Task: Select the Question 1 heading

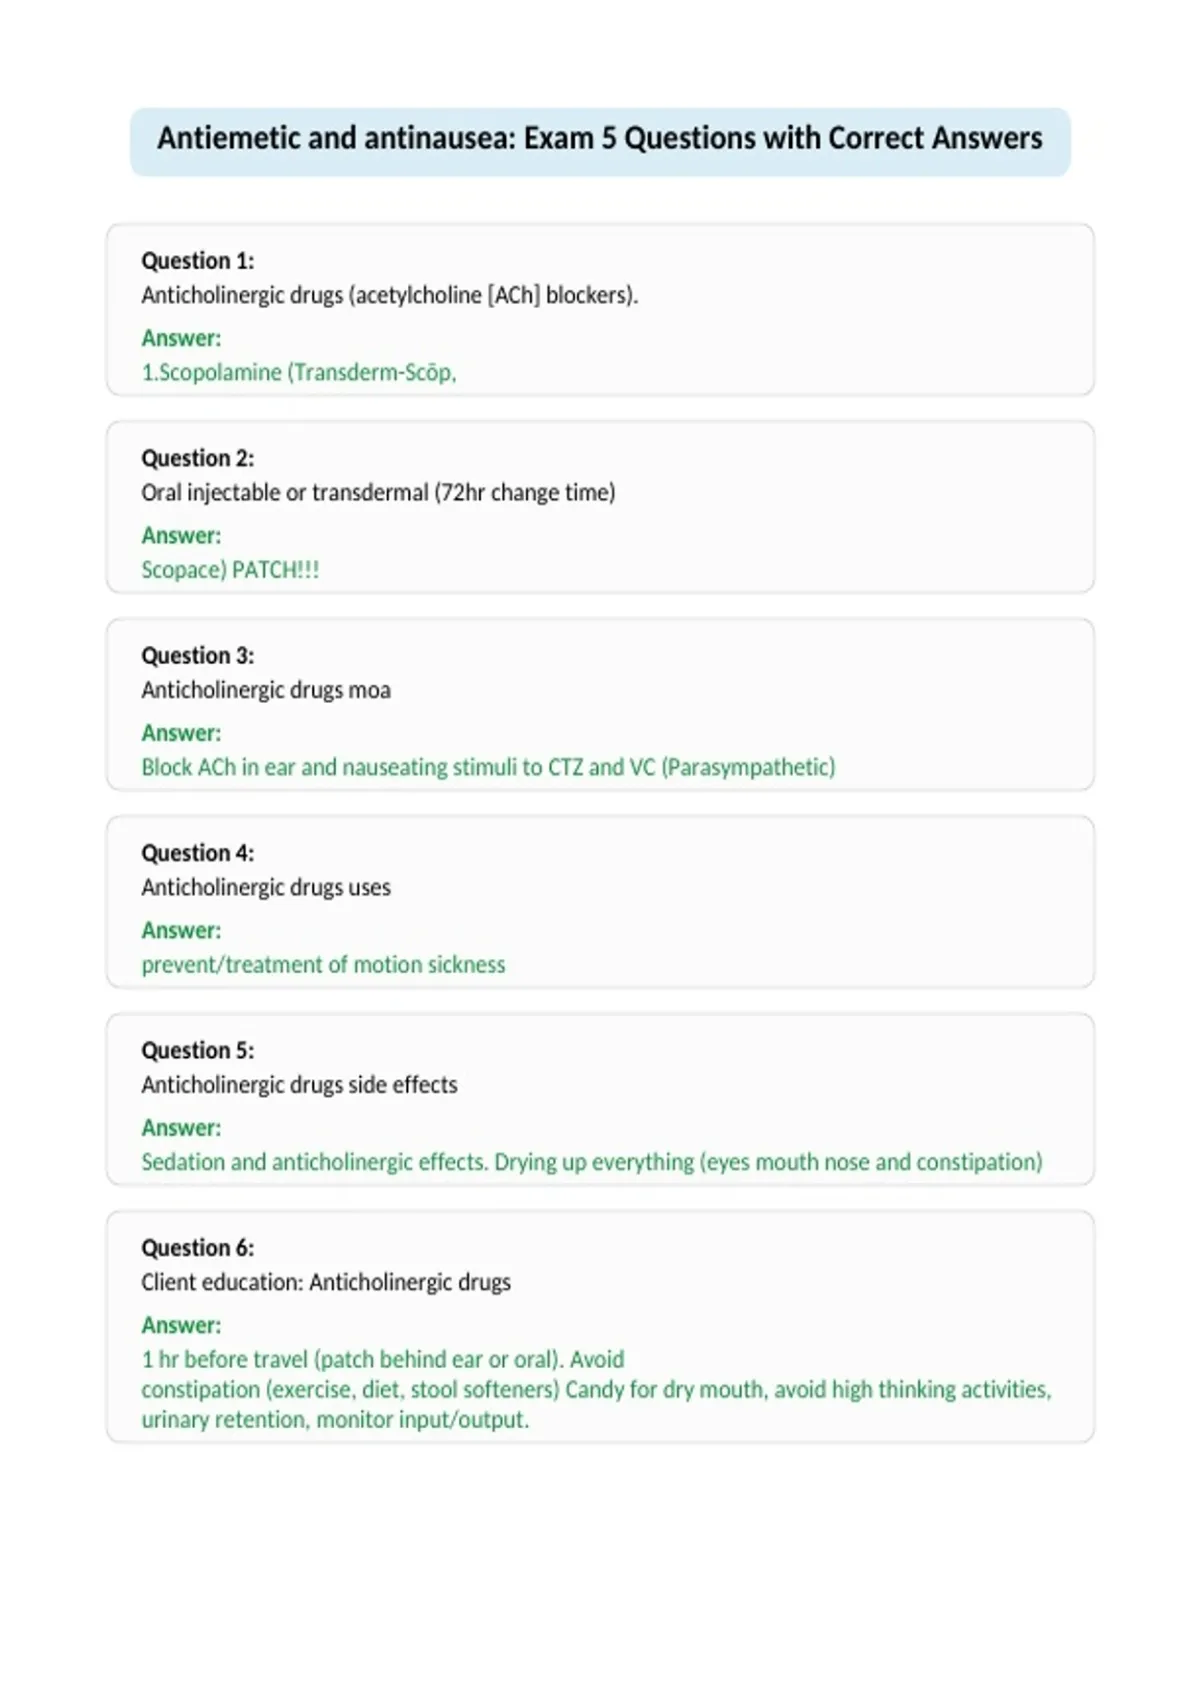Action: coord(198,261)
